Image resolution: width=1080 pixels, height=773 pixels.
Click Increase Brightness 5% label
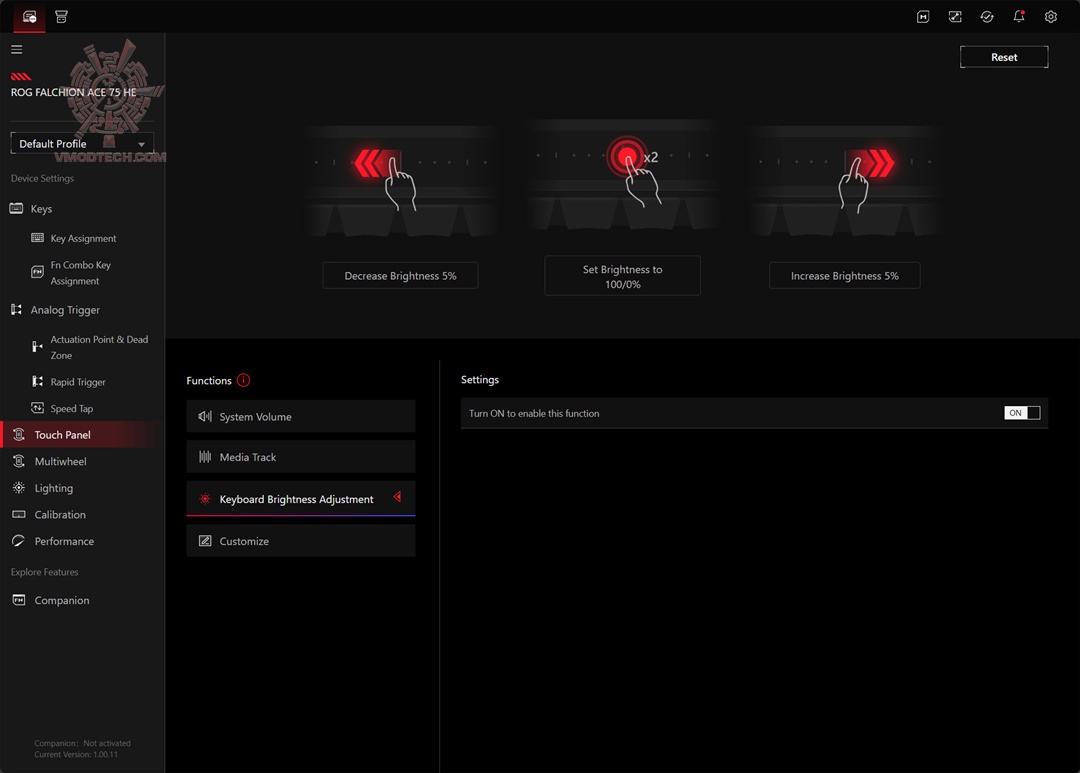coord(844,276)
